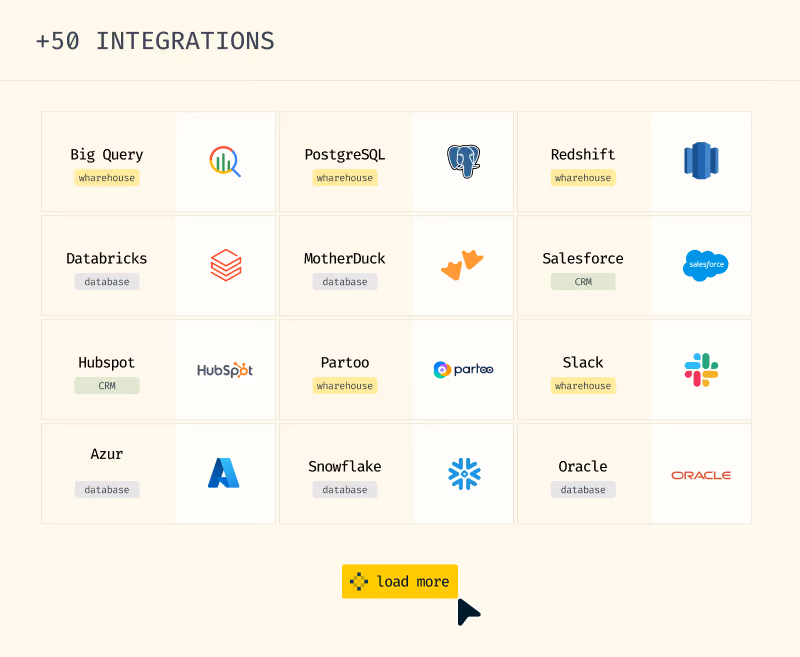Click the Slack logo
Viewport: 800px width, 657px height.
pos(701,370)
